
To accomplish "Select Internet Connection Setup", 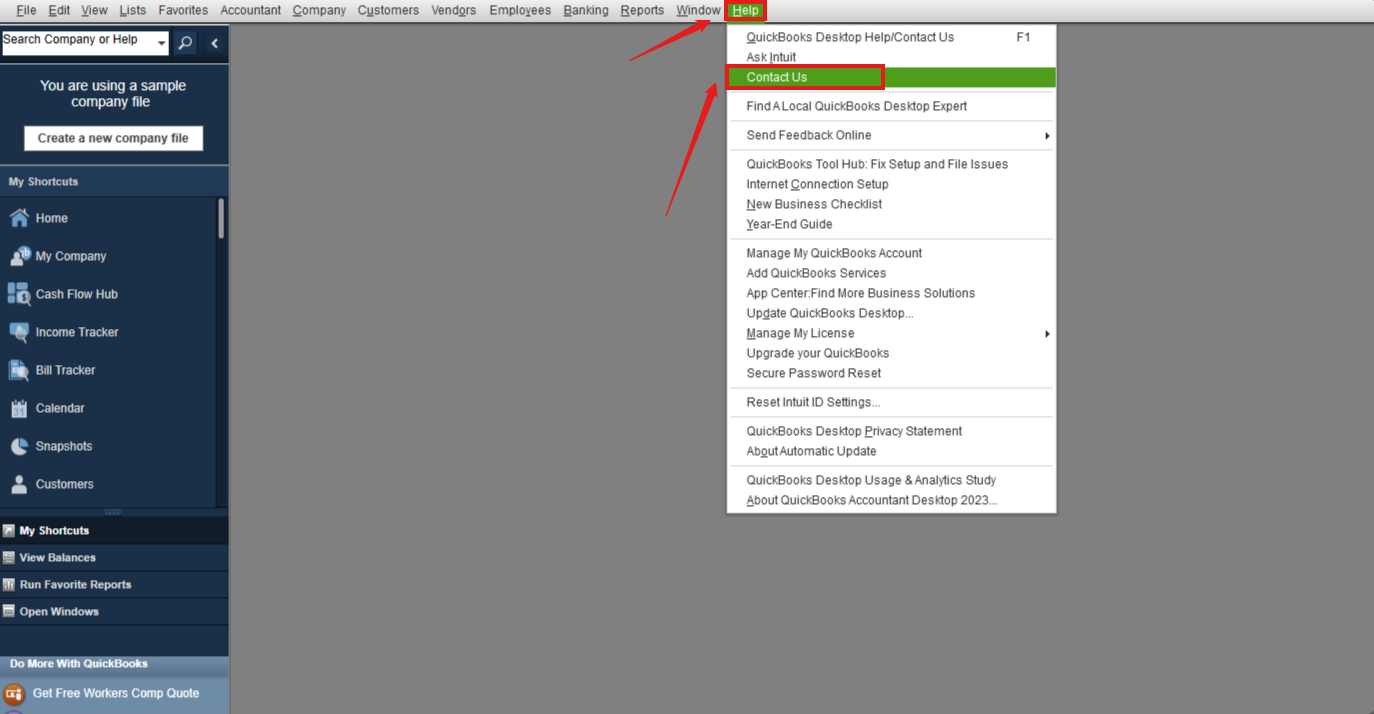I will pyautogui.click(x=891, y=184).
